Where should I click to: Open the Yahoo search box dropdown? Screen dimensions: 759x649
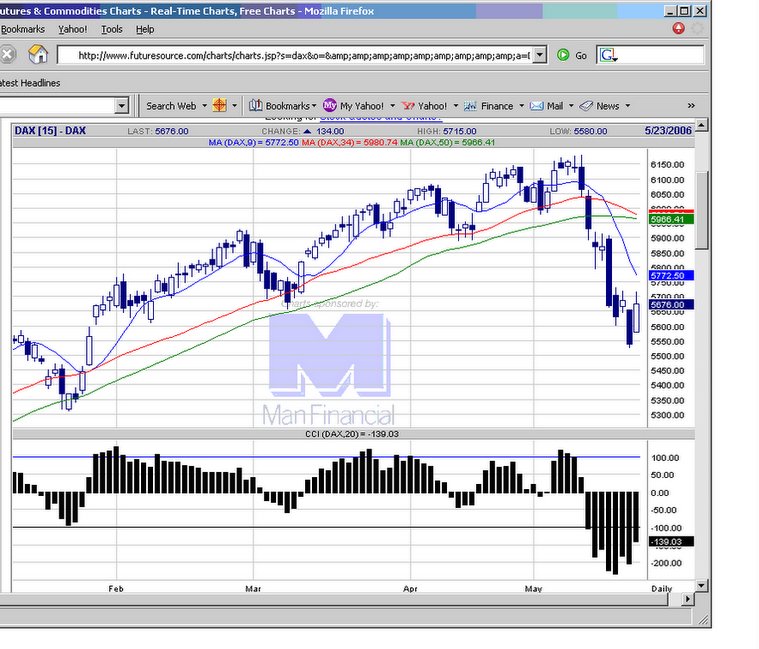pos(121,105)
